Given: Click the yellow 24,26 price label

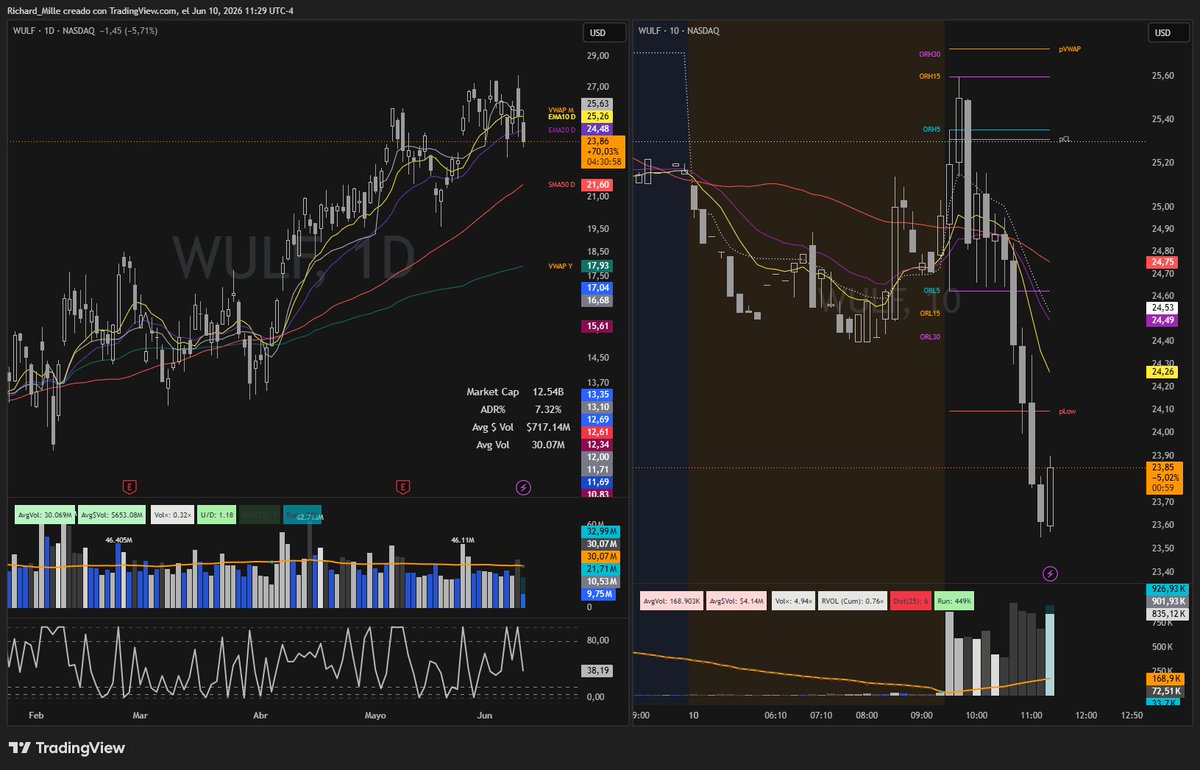Looking at the screenshot, I should click(x=1162, y=372).
